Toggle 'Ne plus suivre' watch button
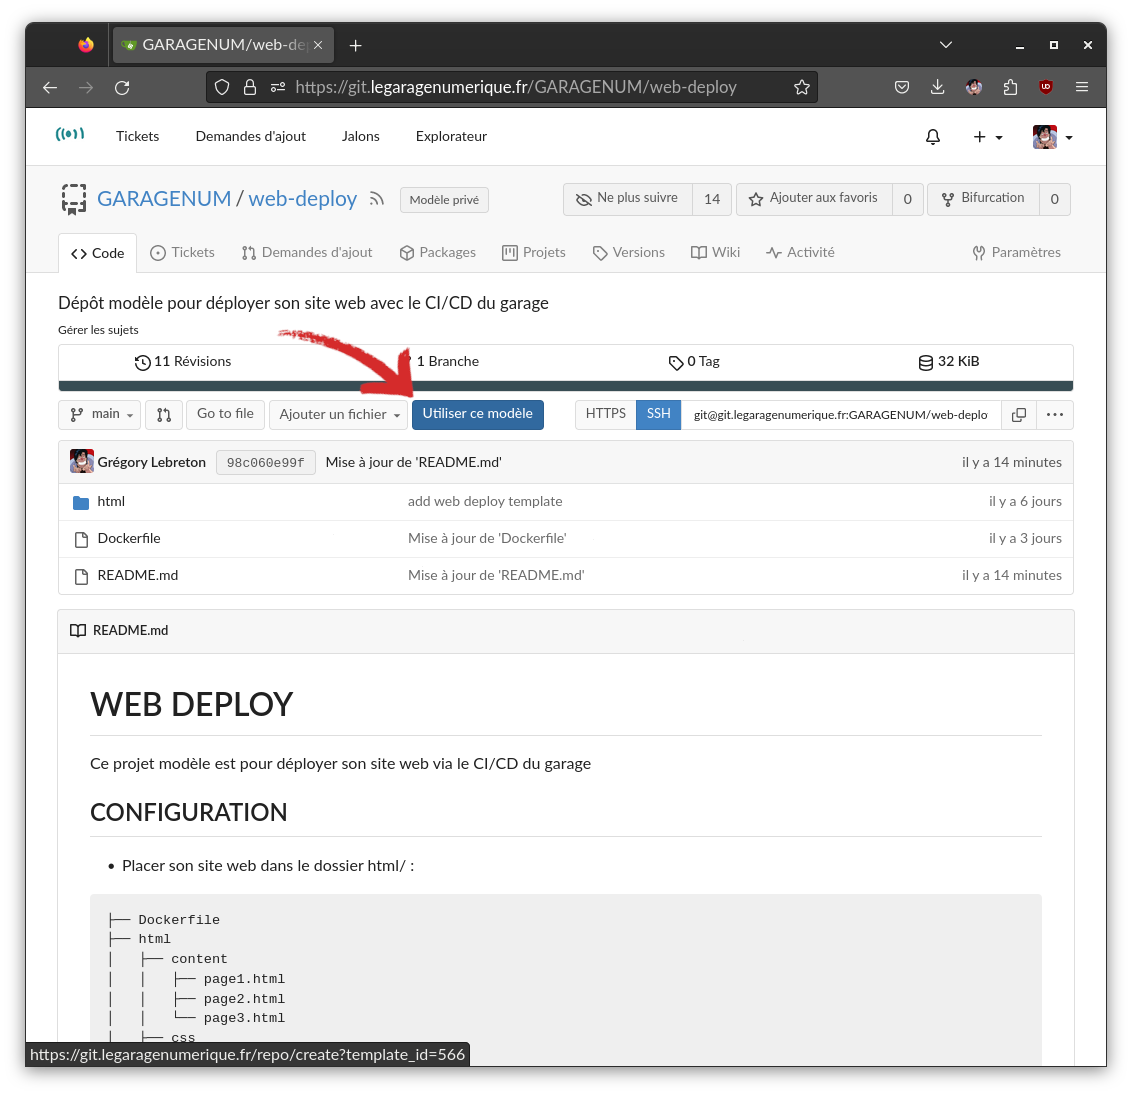Viewport: 1132px width, 1095px height. (x=628, y=199)
